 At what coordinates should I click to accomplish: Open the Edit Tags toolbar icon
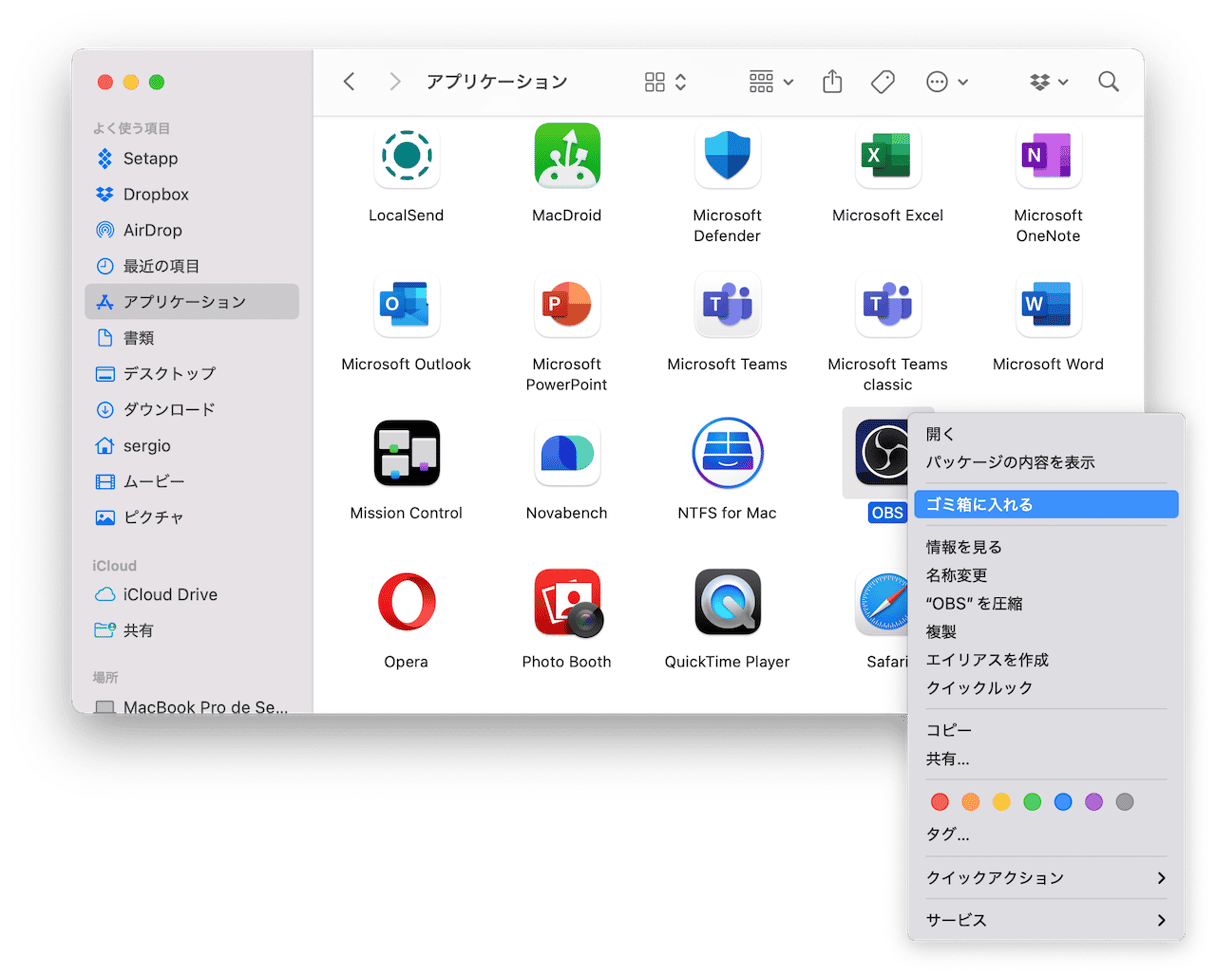[x=882, y=82]
